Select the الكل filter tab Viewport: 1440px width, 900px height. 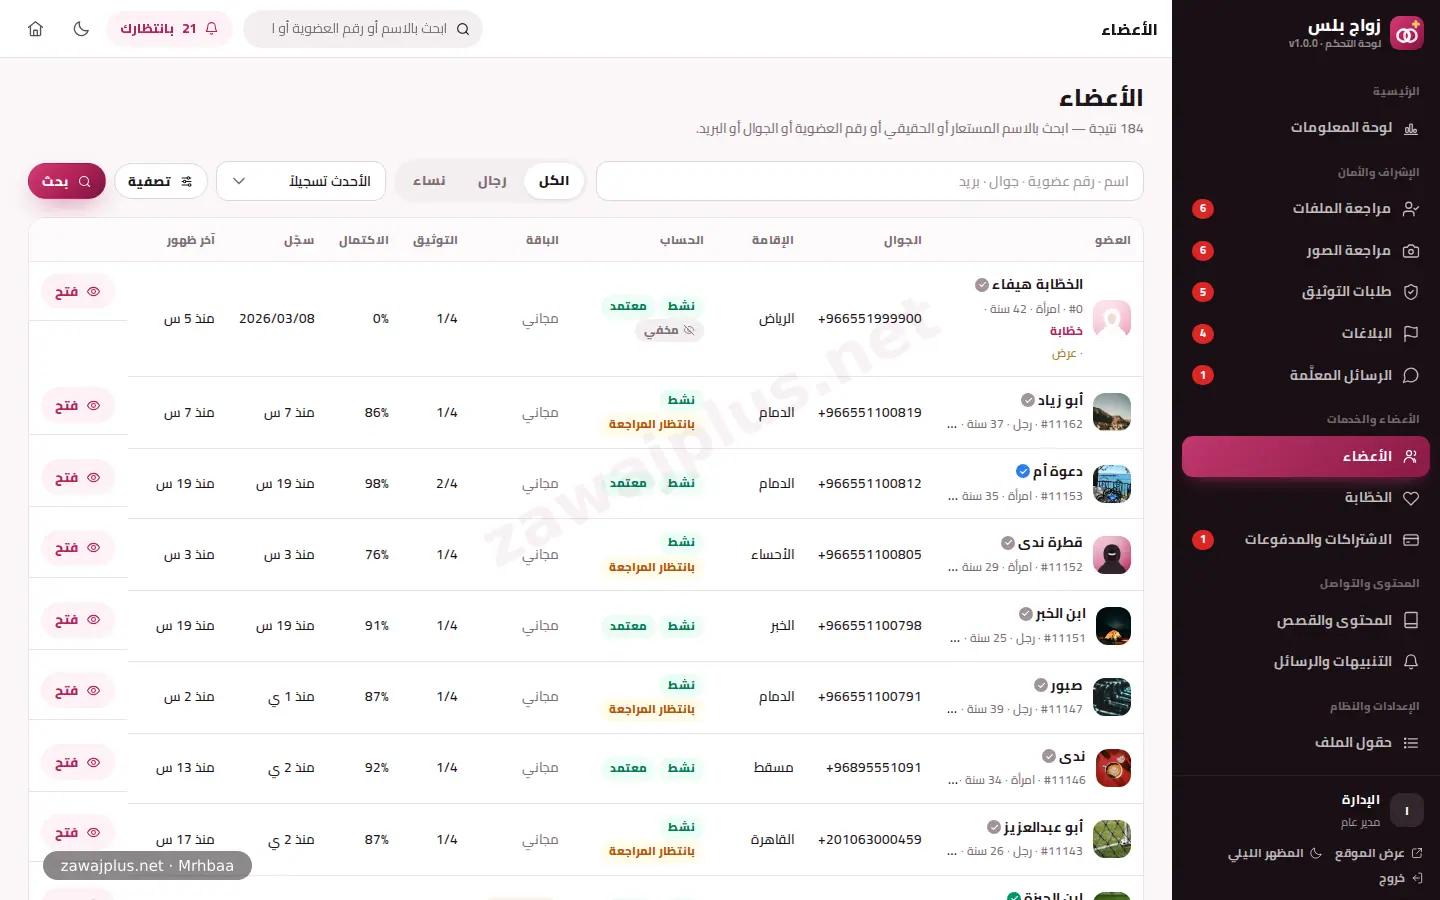pos(554,181)
